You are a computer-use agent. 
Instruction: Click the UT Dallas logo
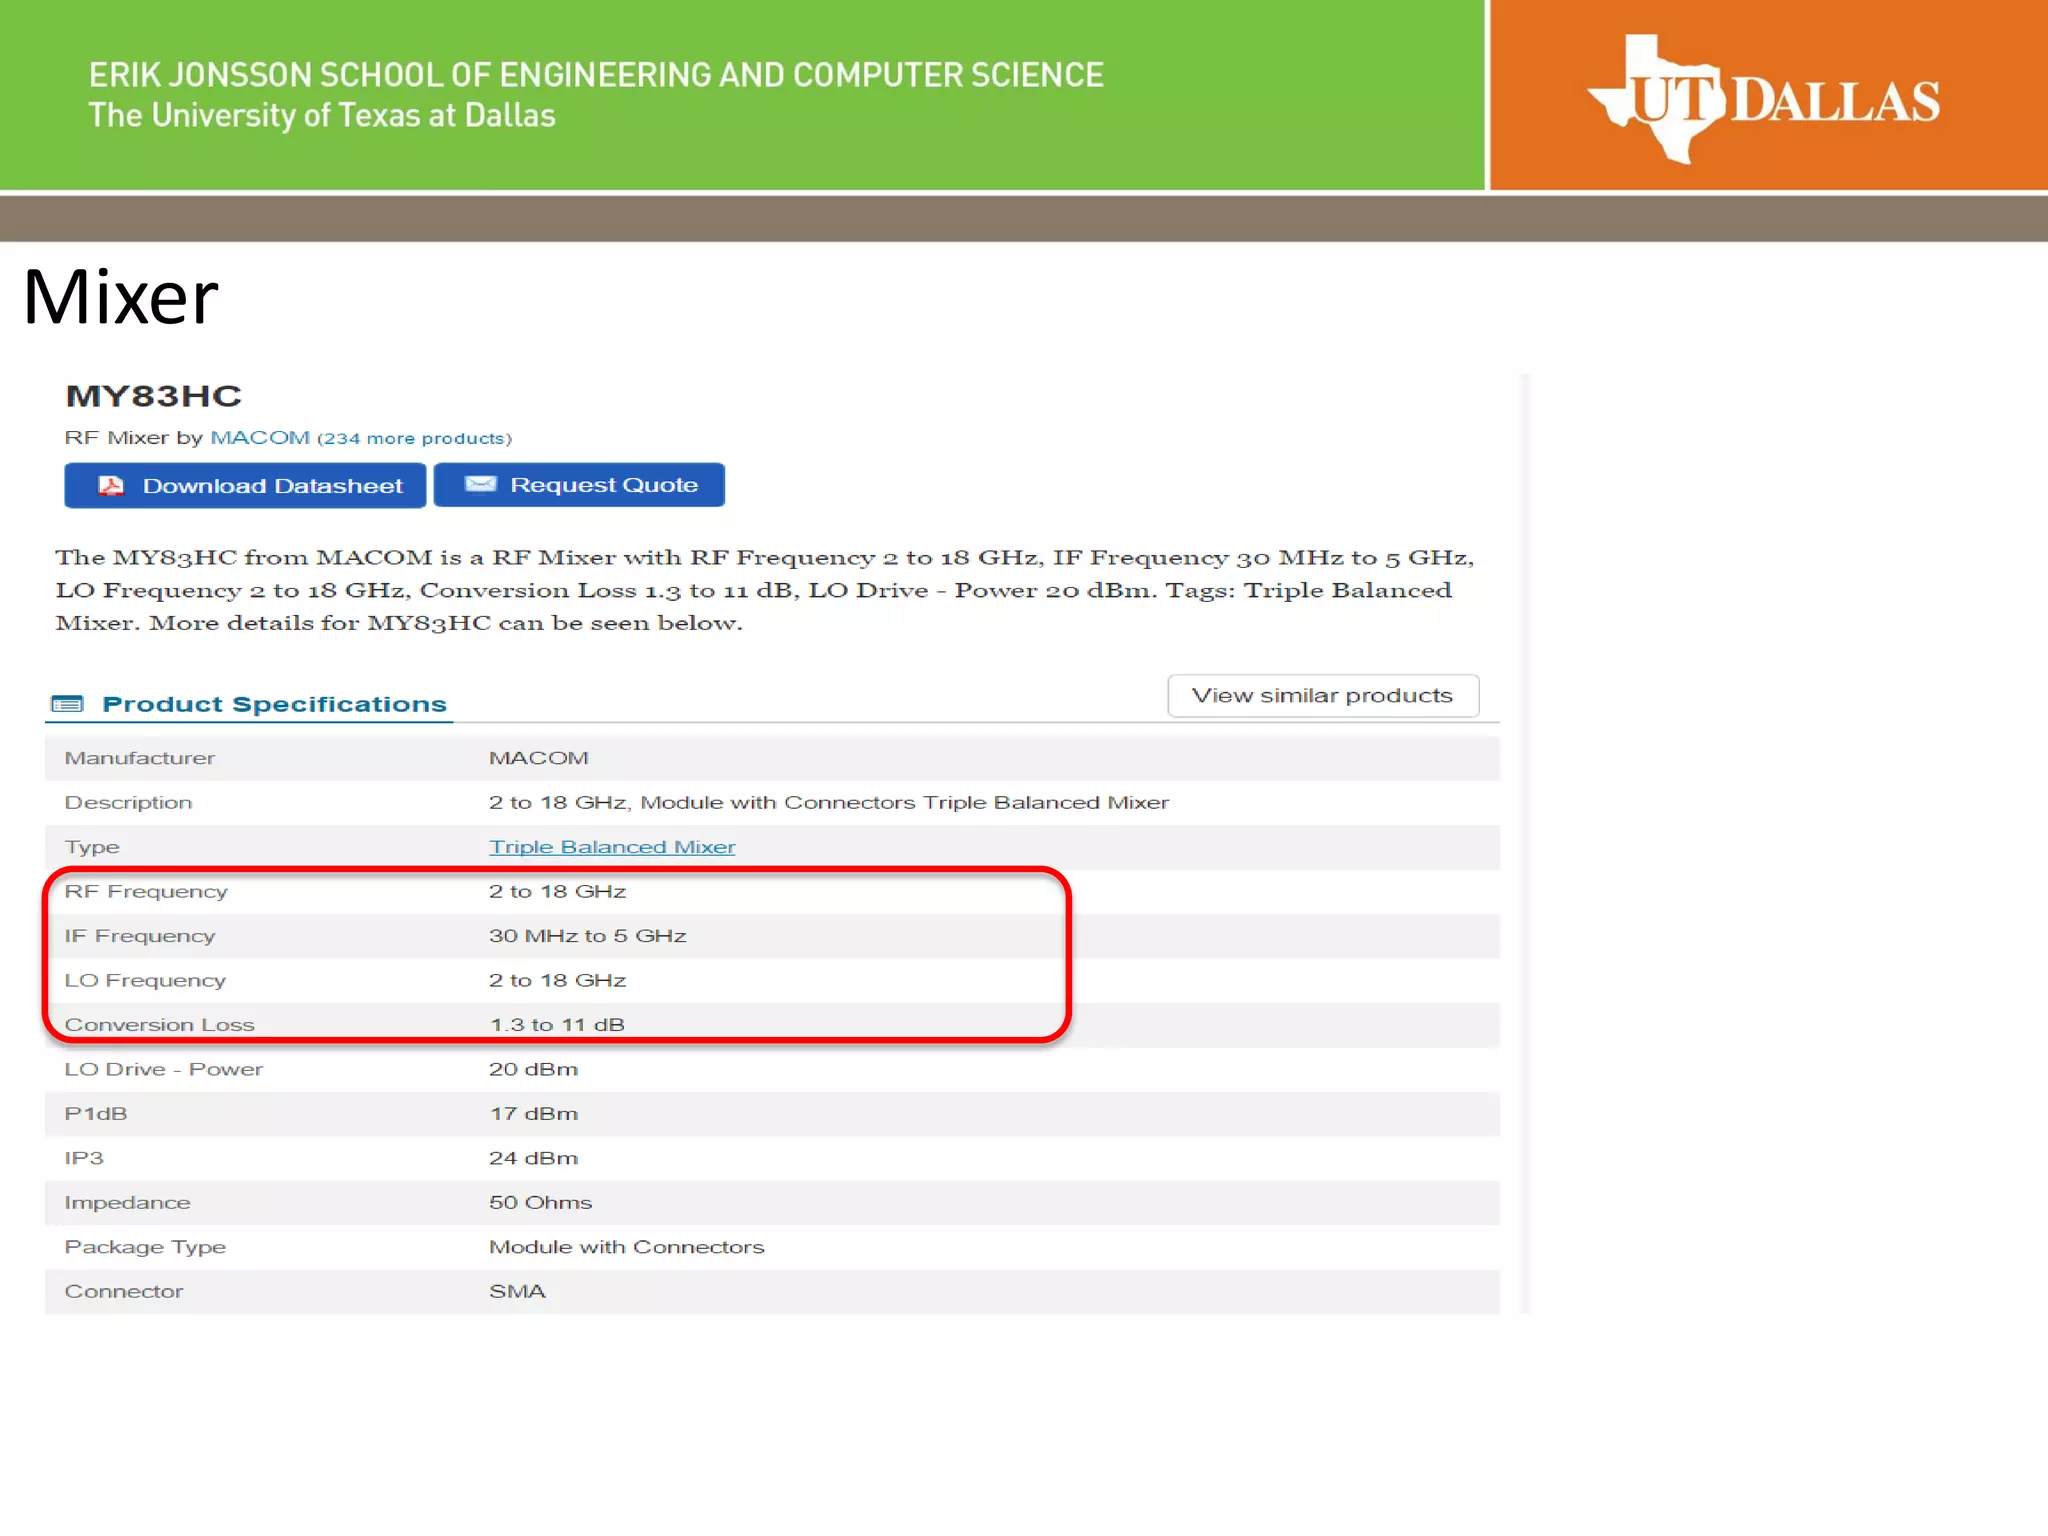(x=1764, y=99)
